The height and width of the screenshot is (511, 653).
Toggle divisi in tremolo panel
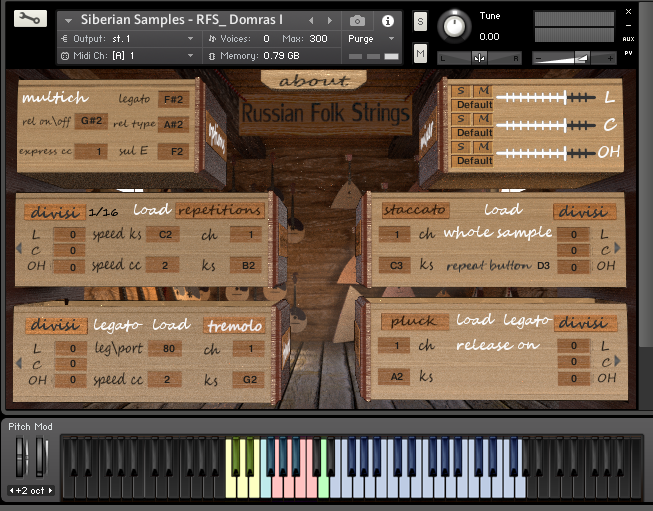click(x=56, y=325)
